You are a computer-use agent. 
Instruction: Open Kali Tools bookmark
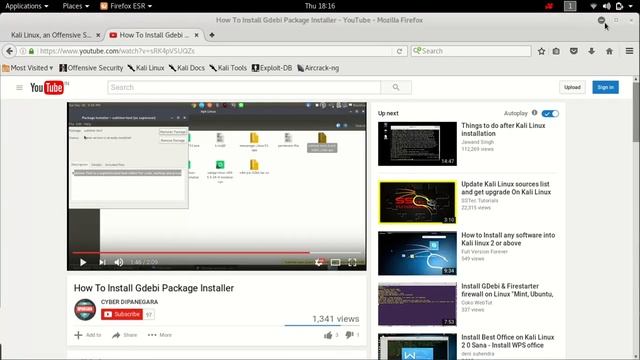[228, 68]
